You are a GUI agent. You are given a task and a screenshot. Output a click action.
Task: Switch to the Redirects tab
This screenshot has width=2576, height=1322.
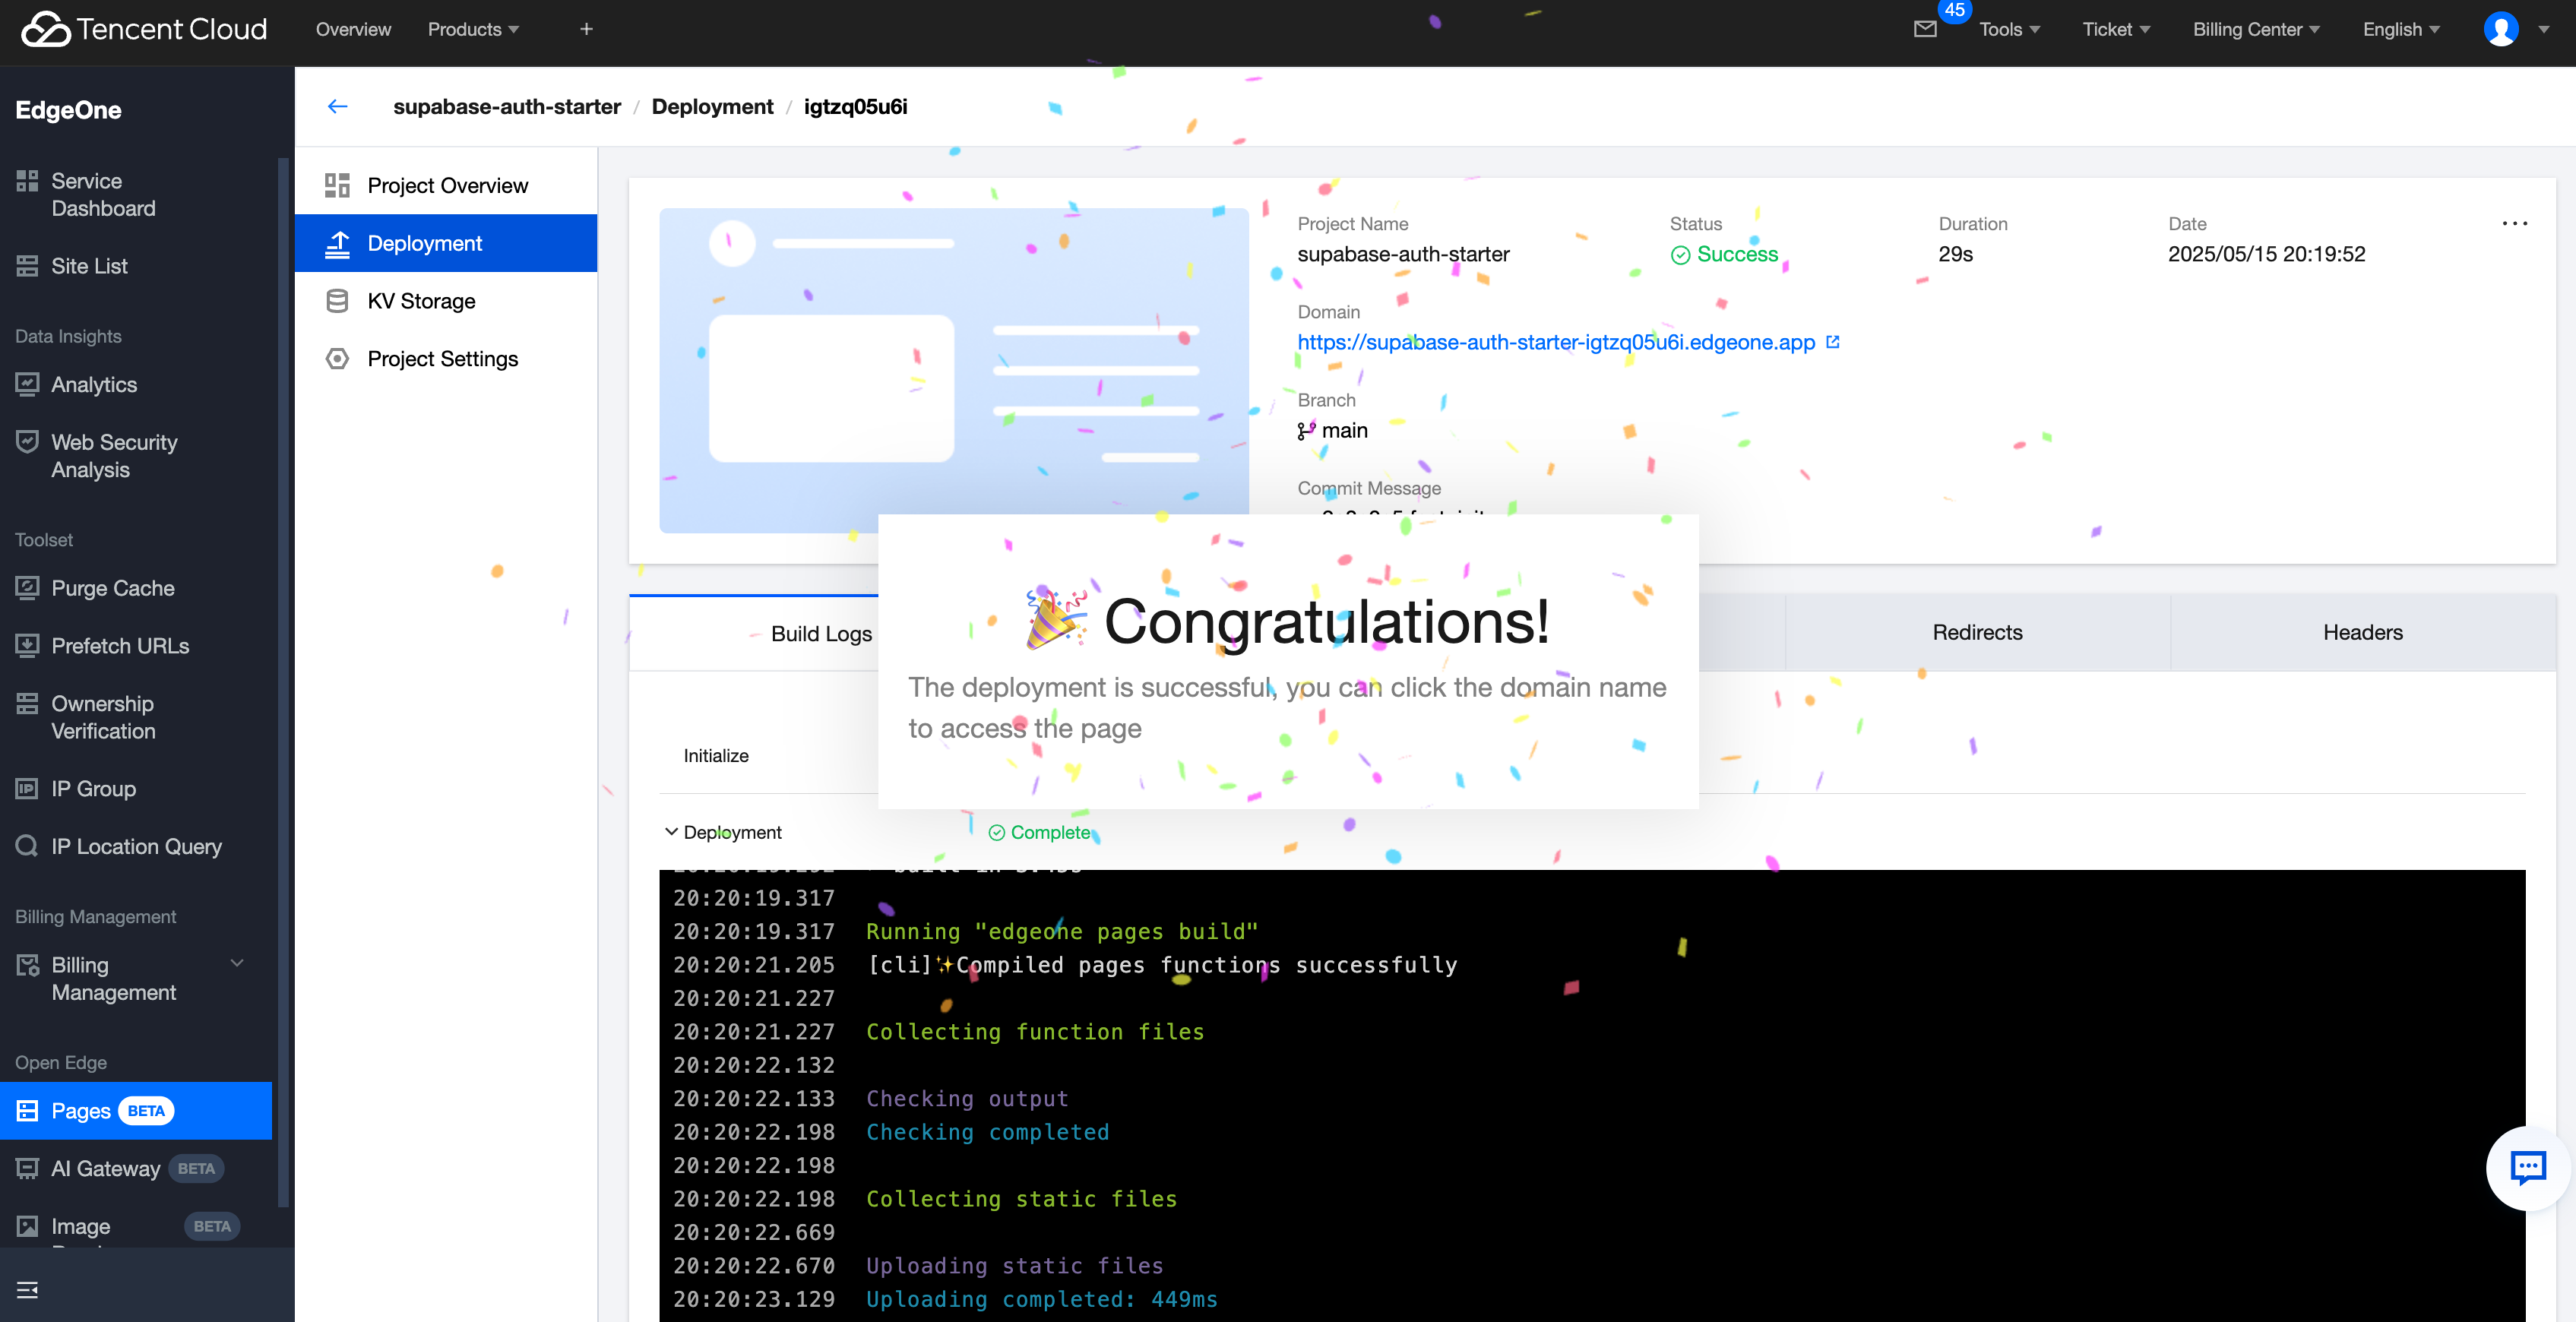[1977, 632]
